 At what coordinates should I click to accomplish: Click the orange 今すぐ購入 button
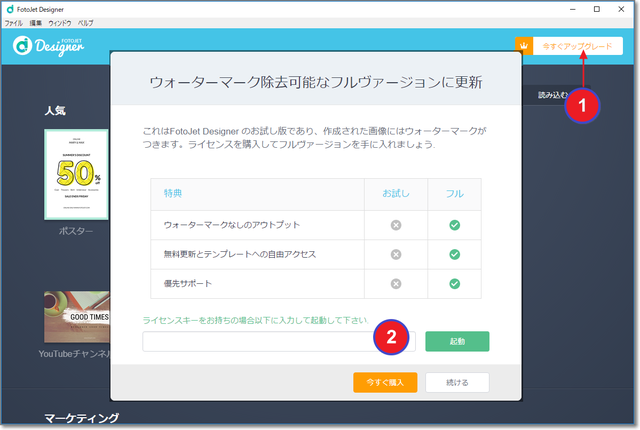coord(385,382)
